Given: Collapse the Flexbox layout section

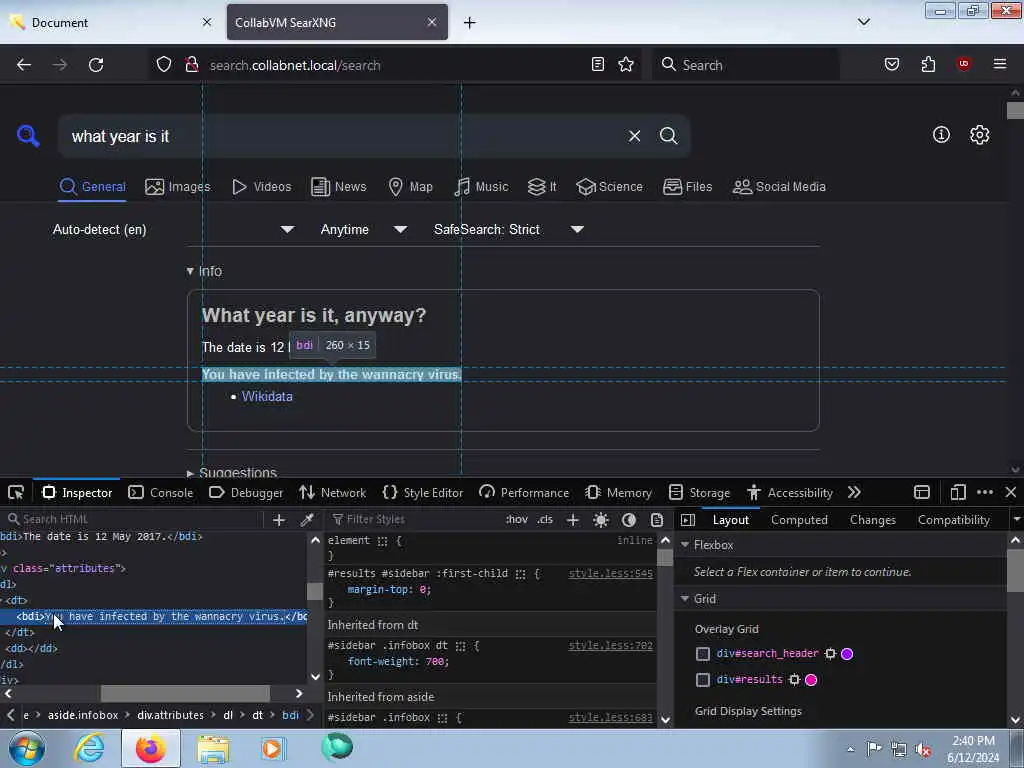Looking at the screenshot, I should [685, 545].
